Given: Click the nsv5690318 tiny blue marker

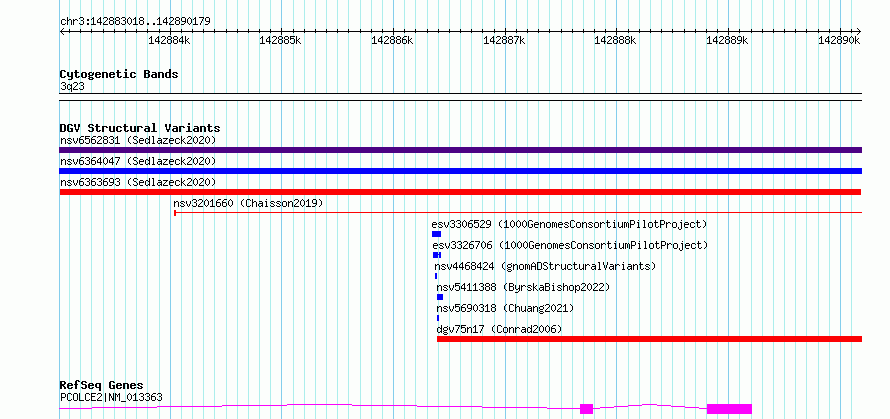Looking at the screenshot, I should click(438, 318).
